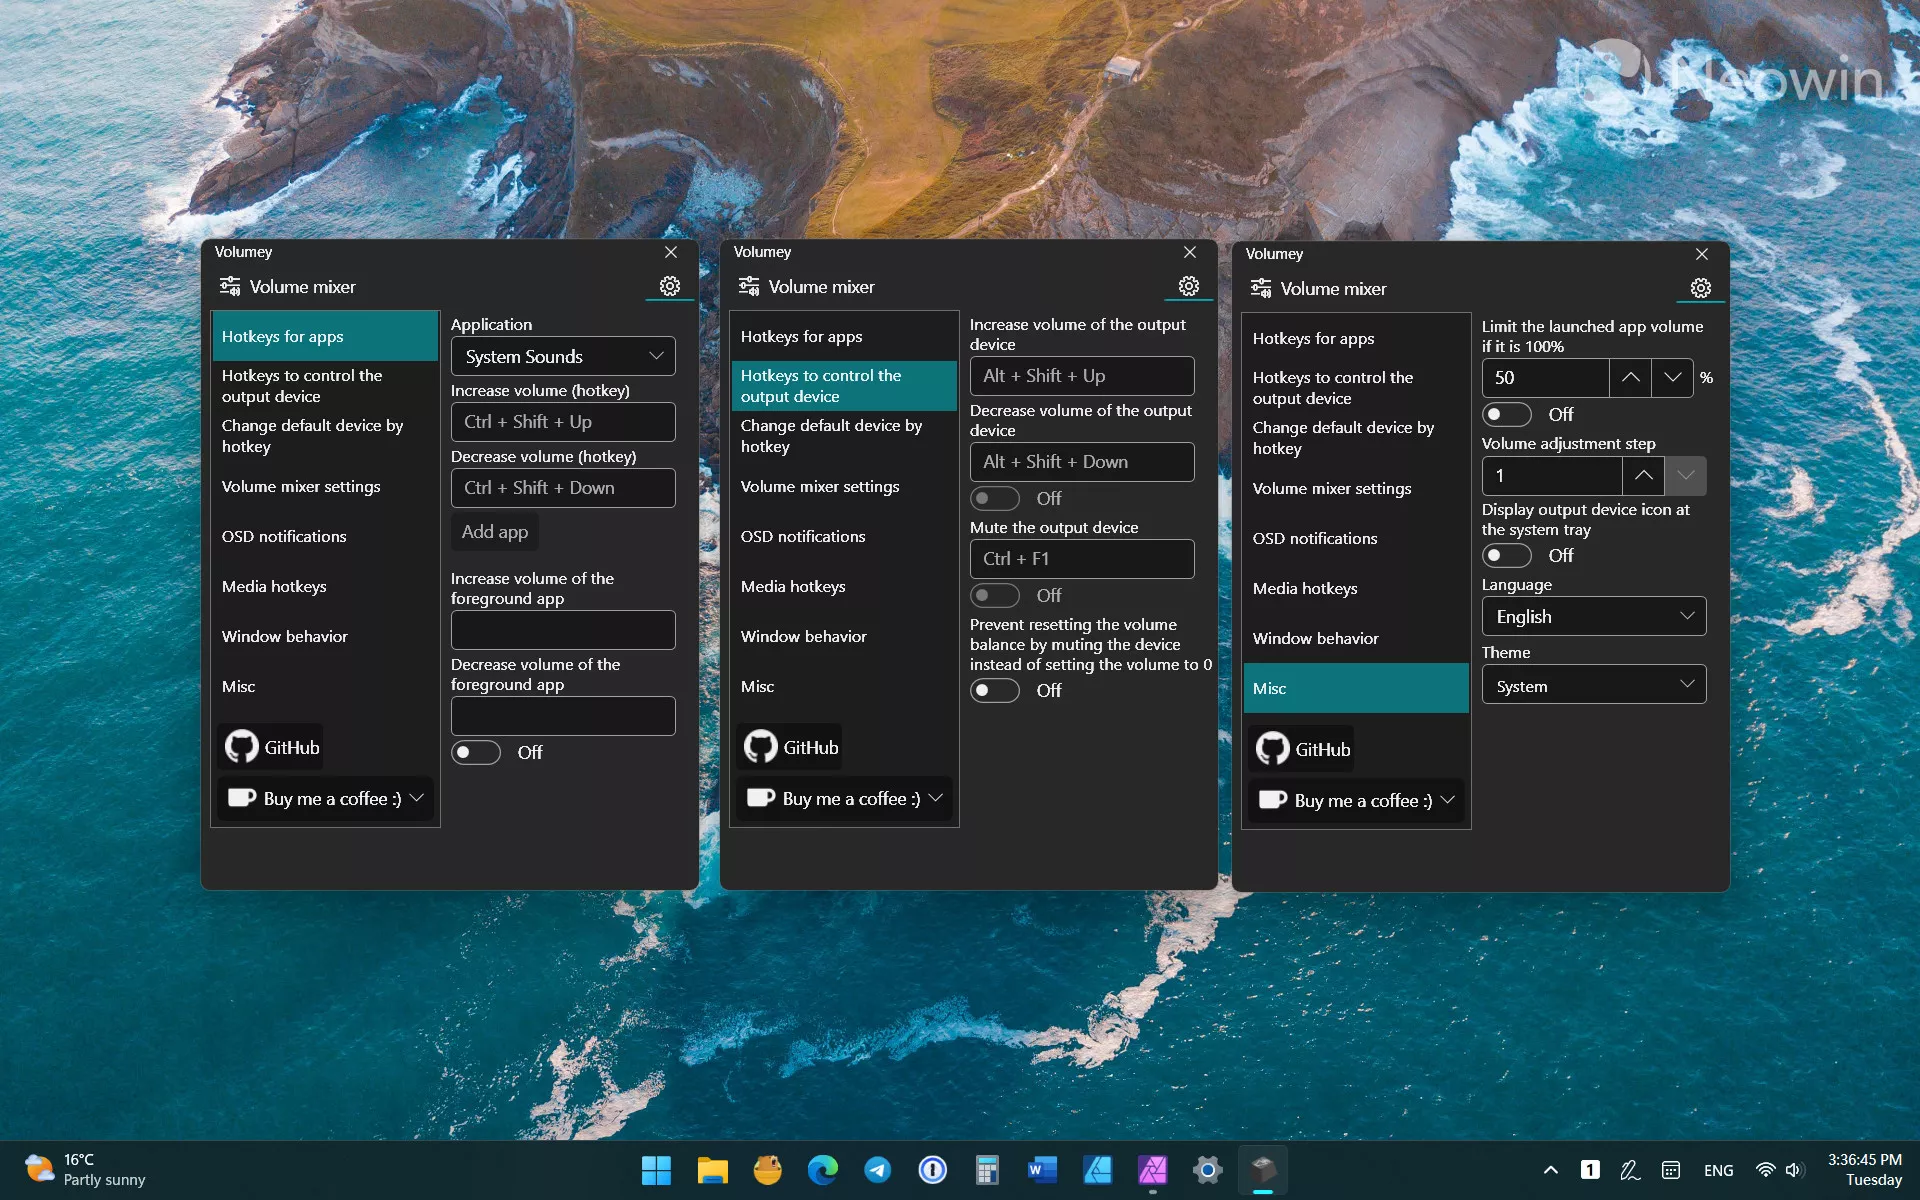Open Windows Settings from taskbar
1920x1200 pixels.
coord(1207,1169)
